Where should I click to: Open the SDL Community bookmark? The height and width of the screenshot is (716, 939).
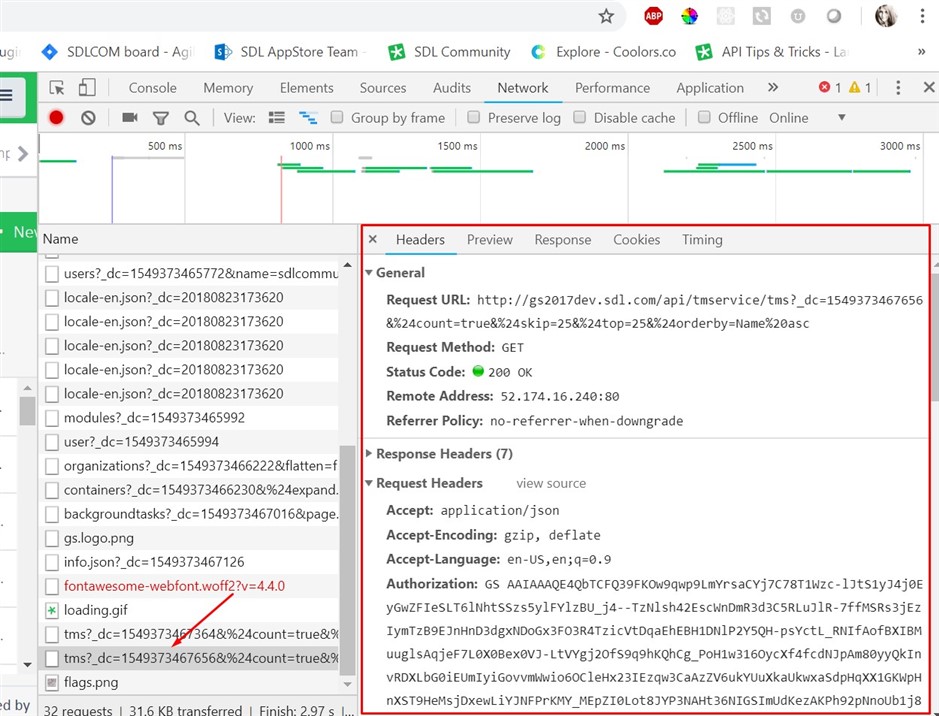point(449,52)
